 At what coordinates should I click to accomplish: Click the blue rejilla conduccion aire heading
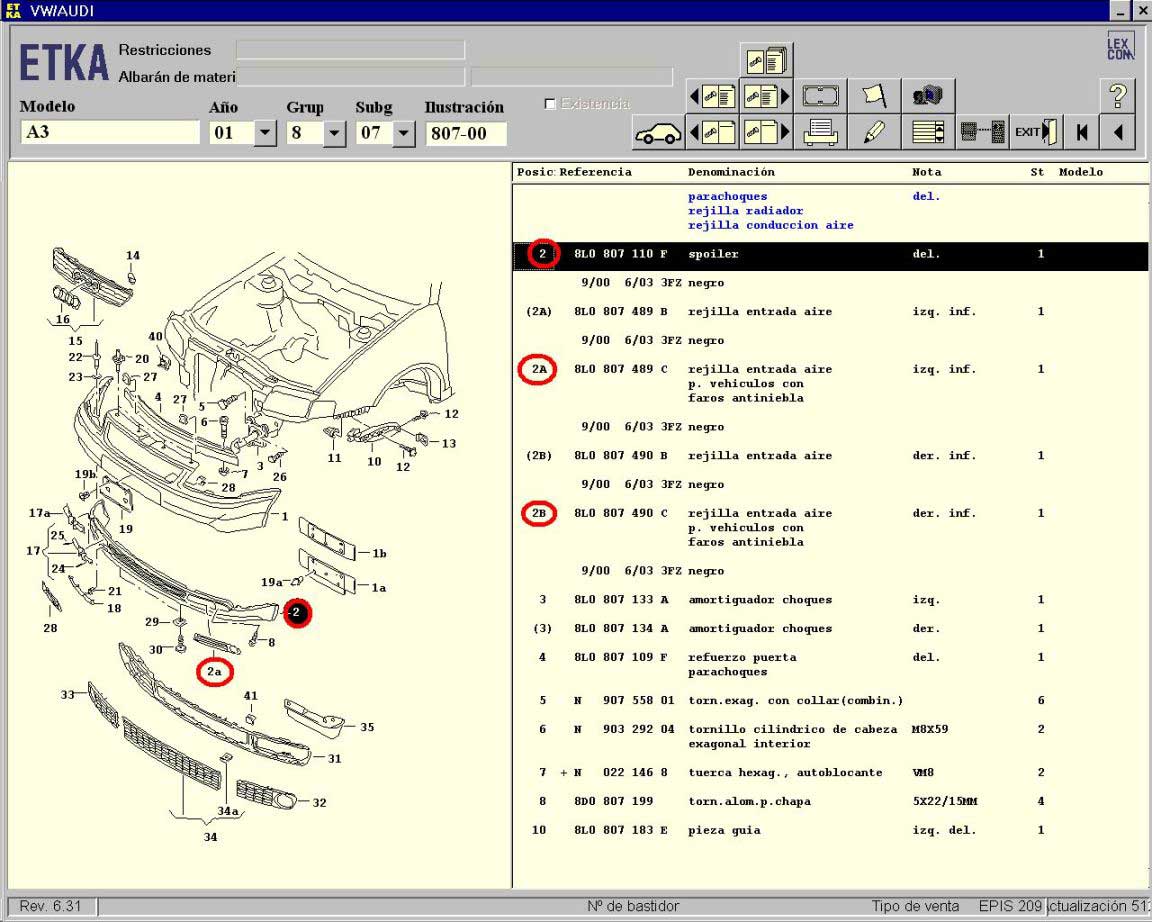(771, 226)
